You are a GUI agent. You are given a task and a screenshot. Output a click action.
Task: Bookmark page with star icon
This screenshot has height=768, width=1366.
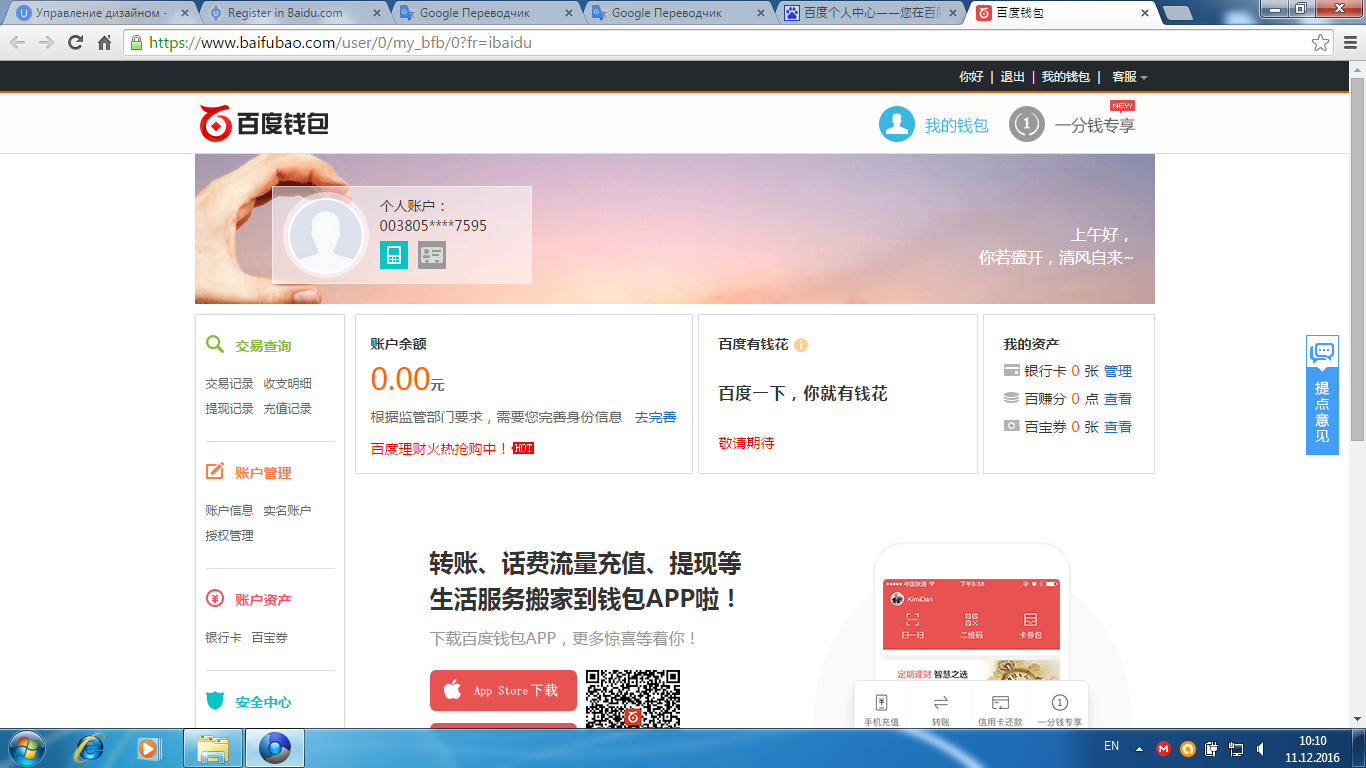pos(1321,43)
